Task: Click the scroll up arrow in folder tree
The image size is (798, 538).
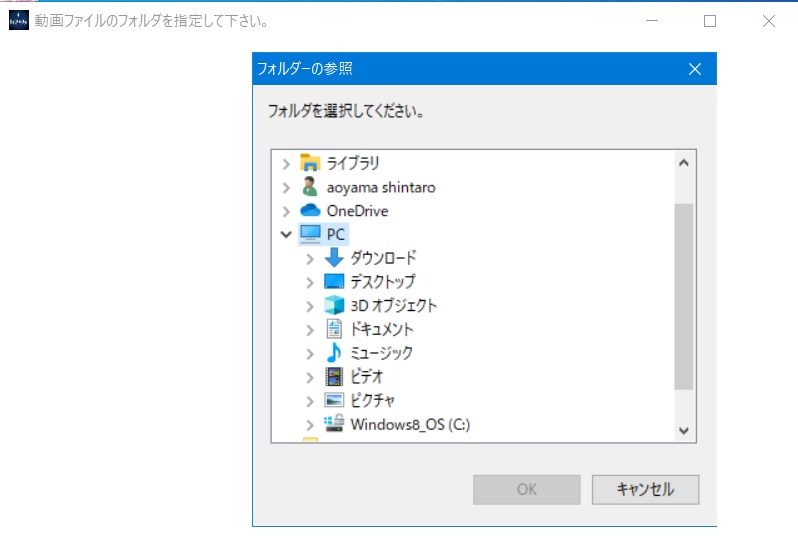Action: click(684, 162)
